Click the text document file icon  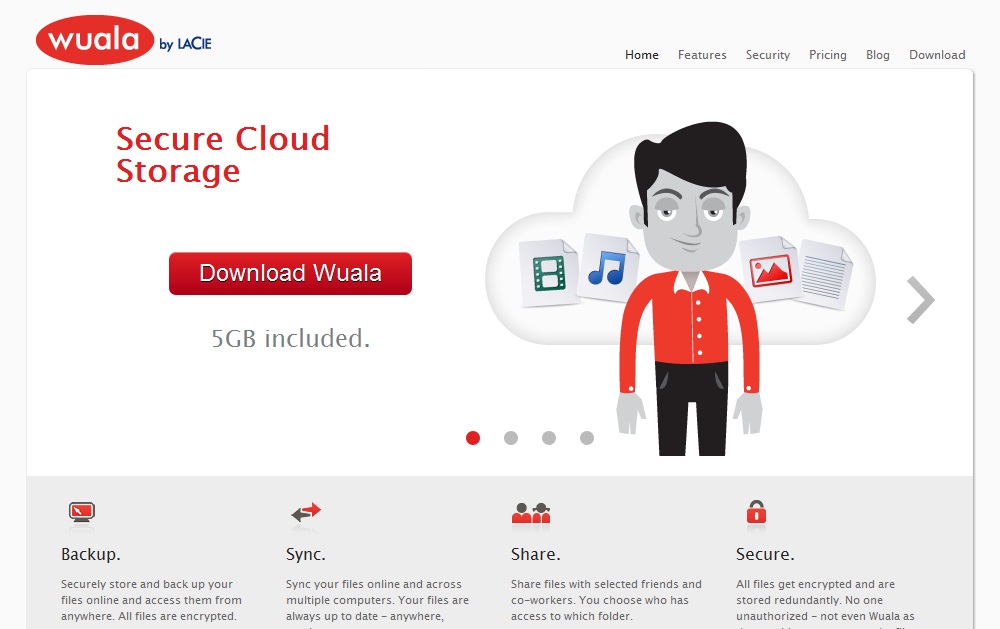[825, 274]
